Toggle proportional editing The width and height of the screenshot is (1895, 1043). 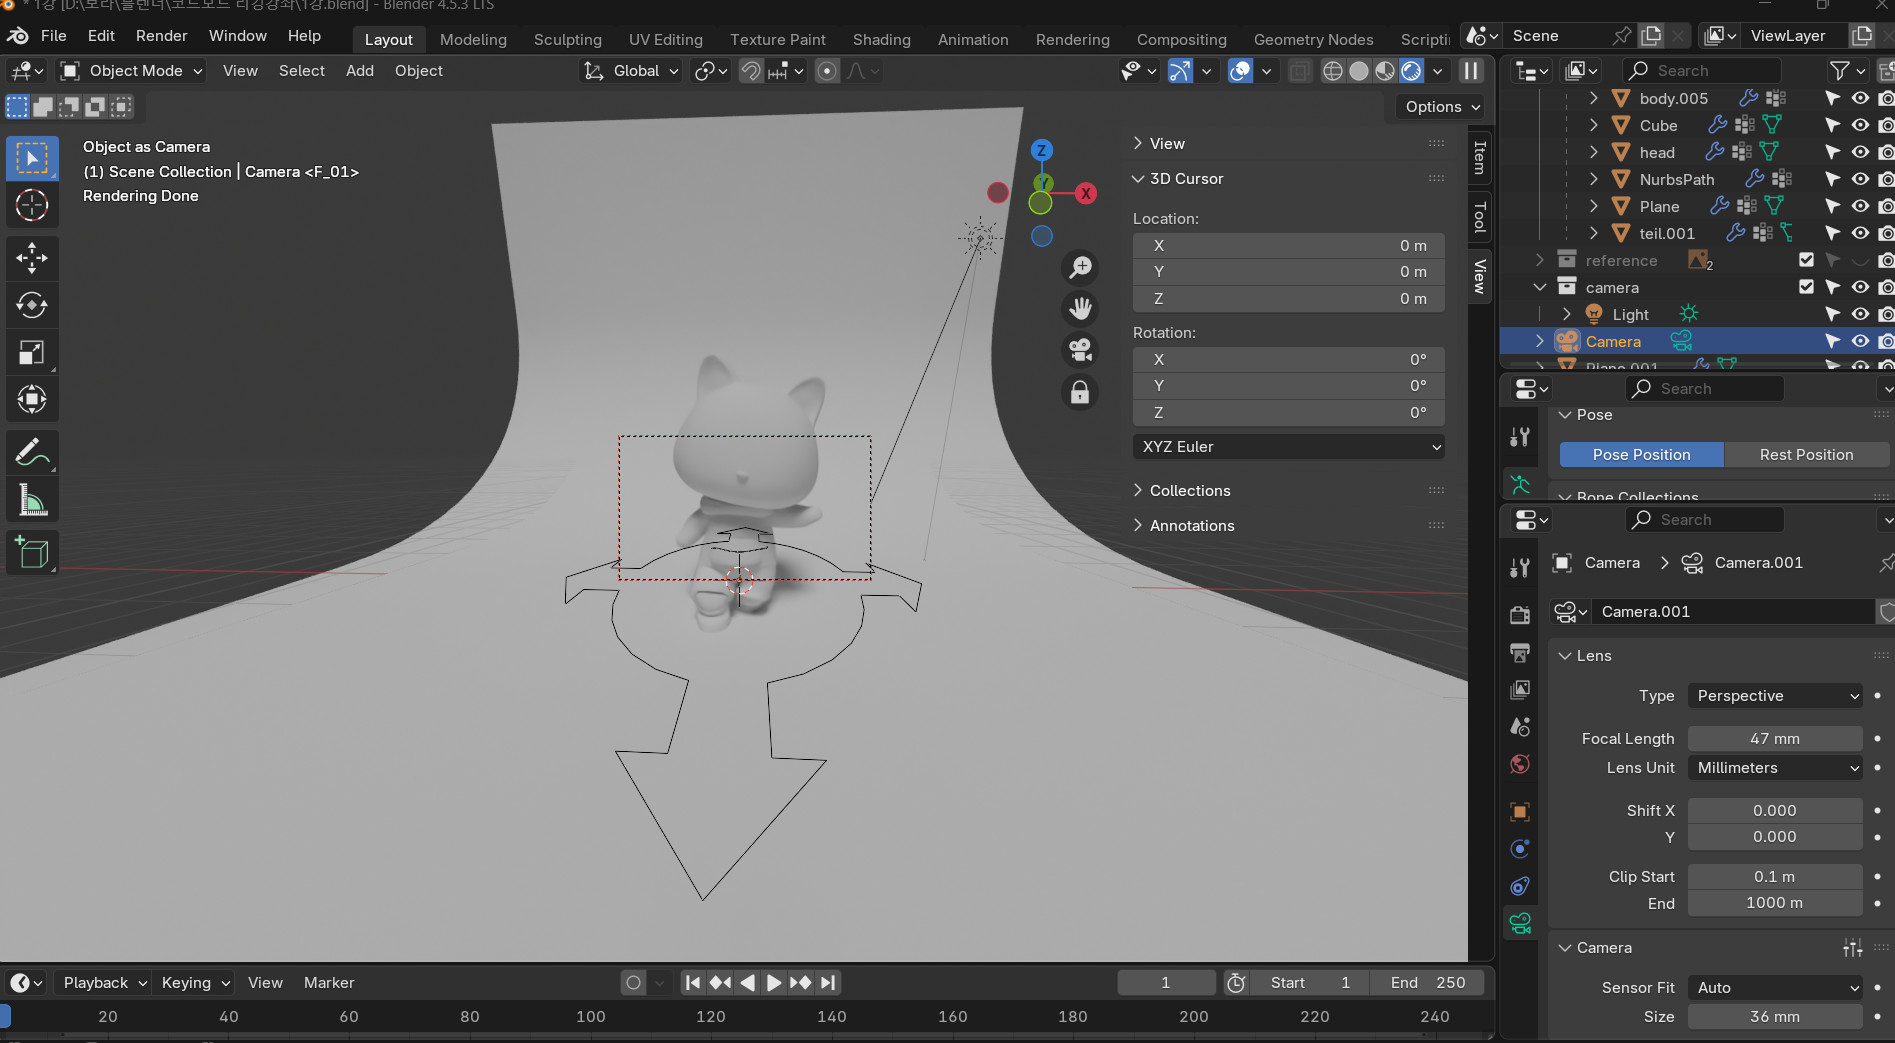tap(827, 71)
